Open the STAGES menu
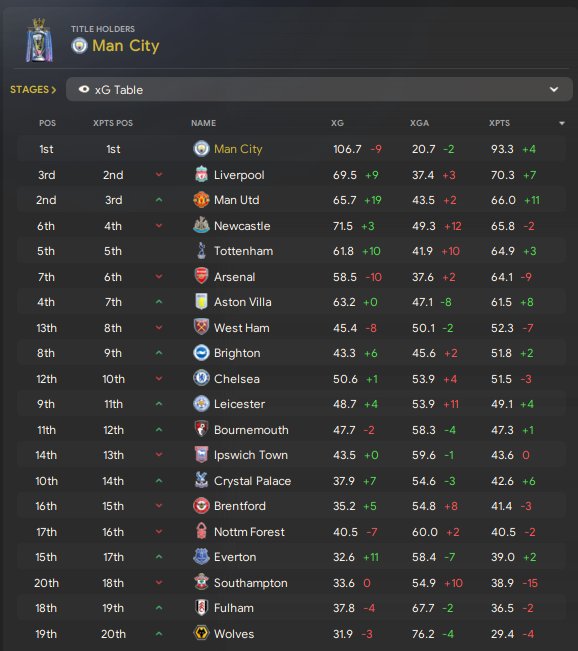Image resolution: width=578 pixels, height=651 pixels. pos(33,90)
